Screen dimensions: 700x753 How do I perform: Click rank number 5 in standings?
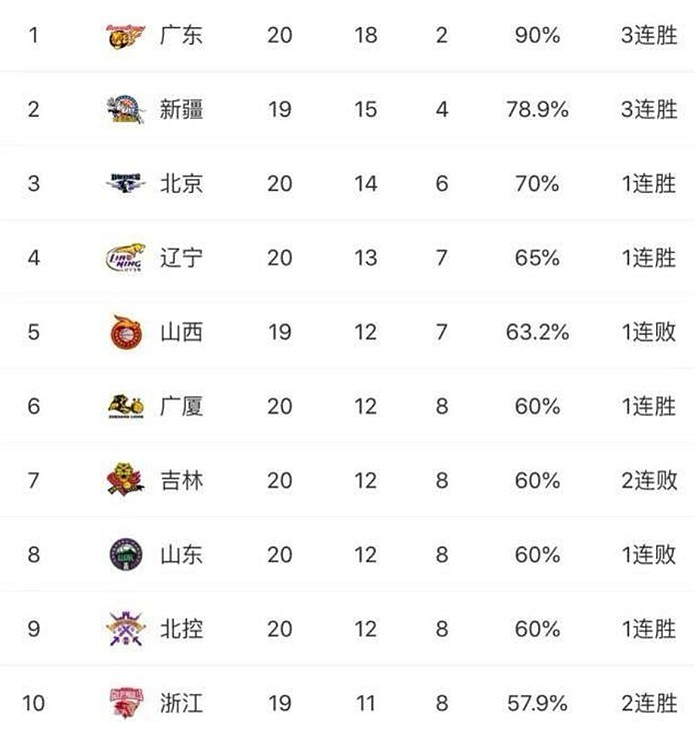tap(34, 331)
